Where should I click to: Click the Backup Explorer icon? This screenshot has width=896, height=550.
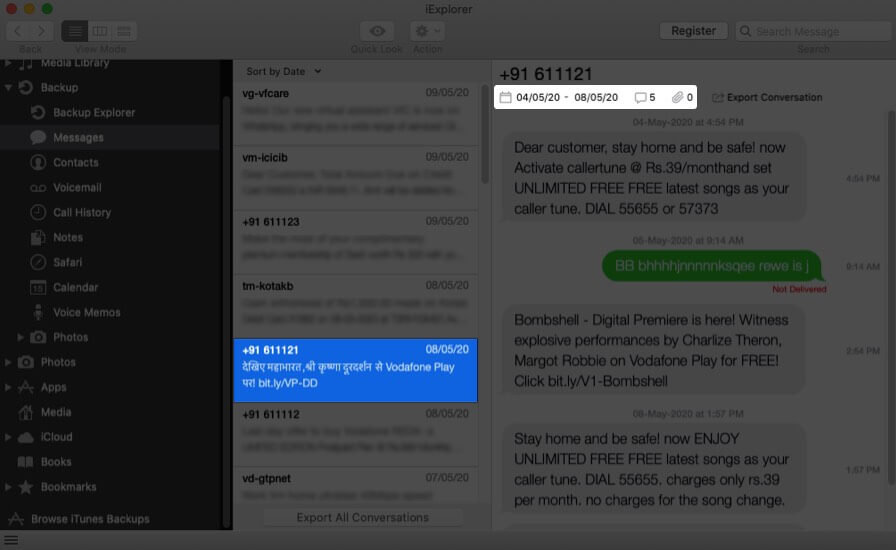pos(38,113)
